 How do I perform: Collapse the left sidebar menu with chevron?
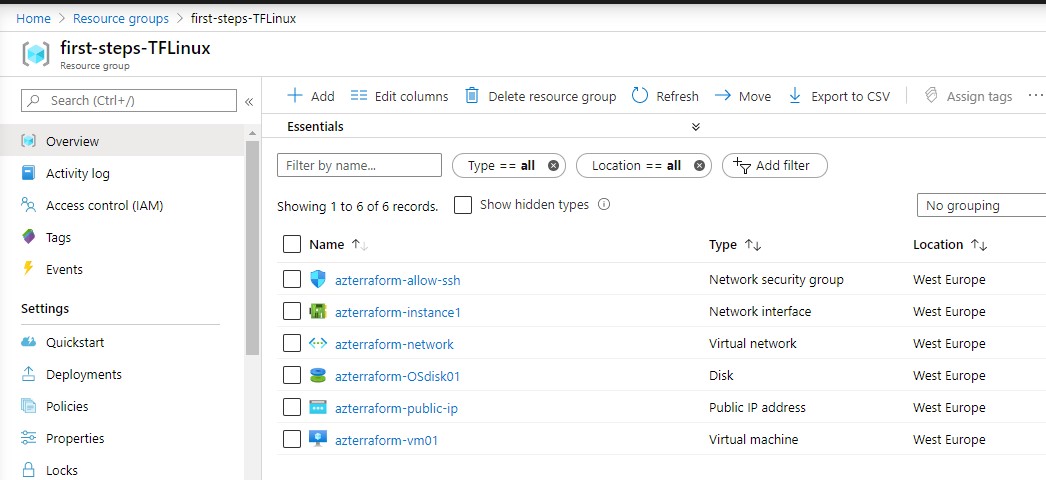tap(249, 101)
